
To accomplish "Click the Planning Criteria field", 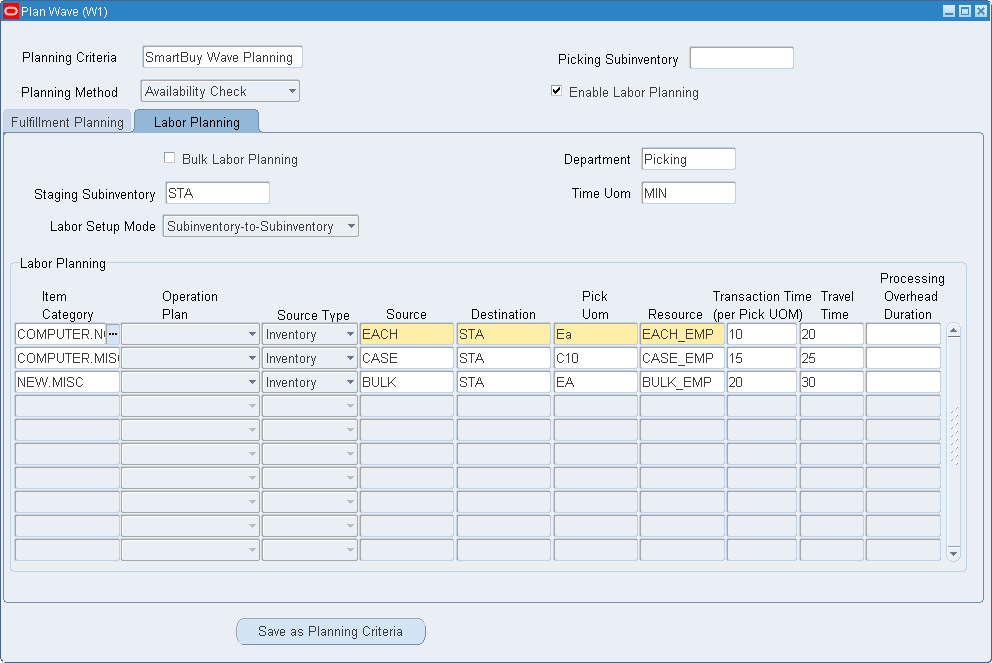I will [x=222, y=57].
